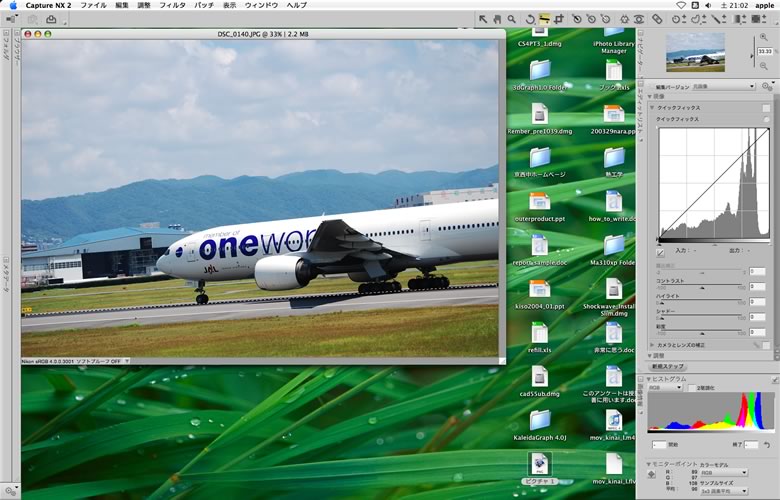Click the monitor point sampler icon
Viewport: 780px width, 500px height.
[x=652, y=475]
